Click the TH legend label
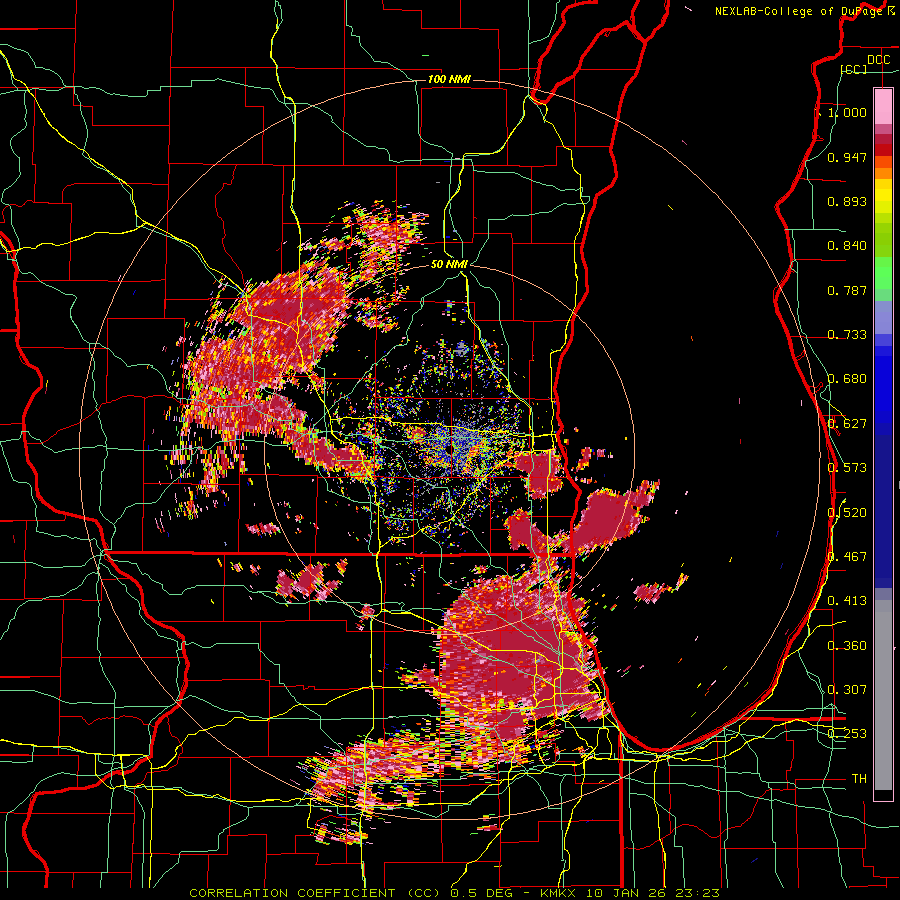900x900 pixels. click(859, 779)
